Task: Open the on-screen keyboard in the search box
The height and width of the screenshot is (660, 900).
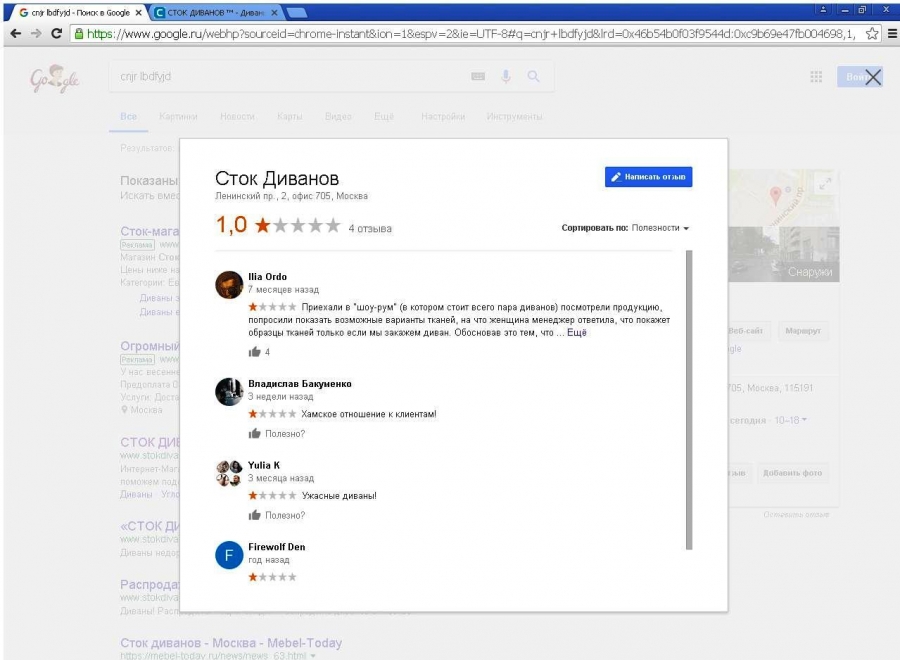Action: tap(478, 76)
